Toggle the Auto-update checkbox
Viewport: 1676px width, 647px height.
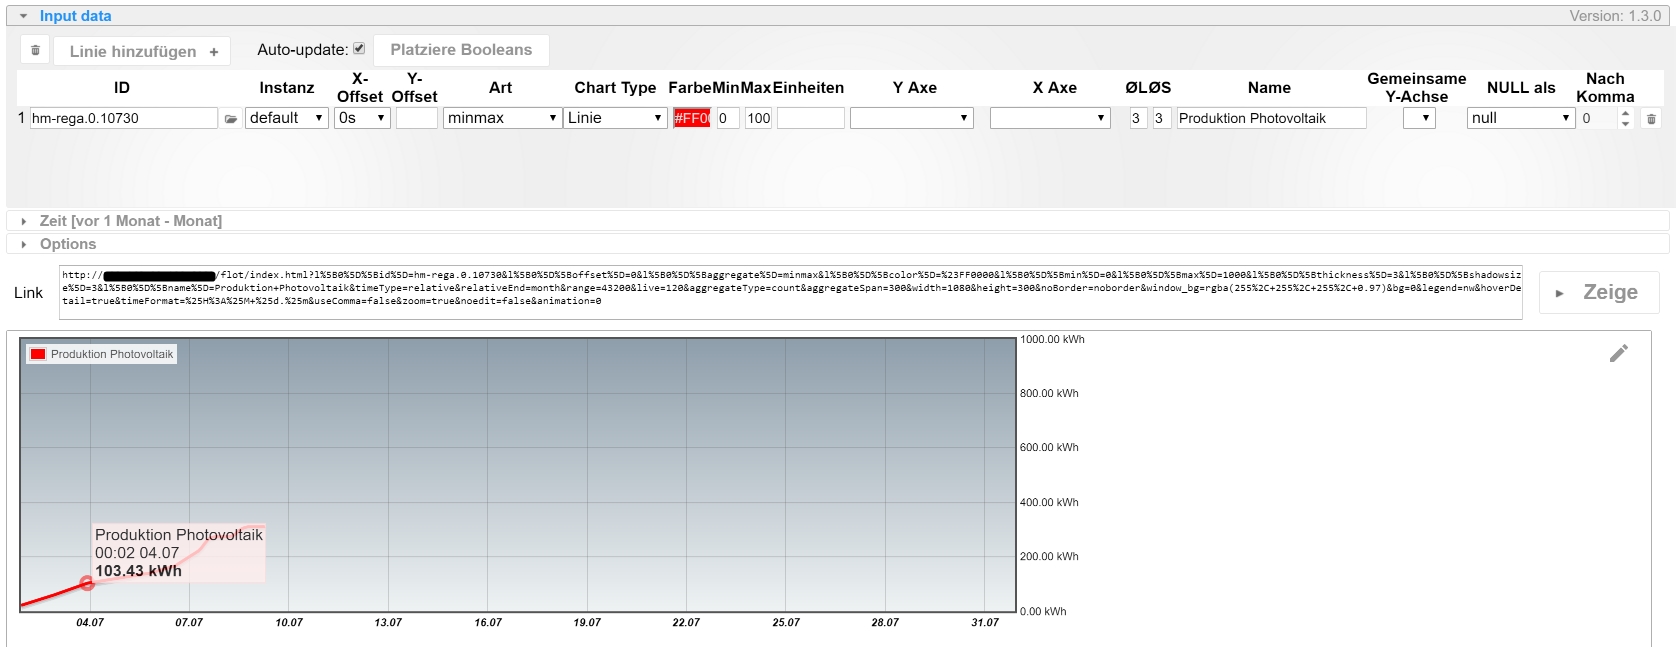pos(359,48)
